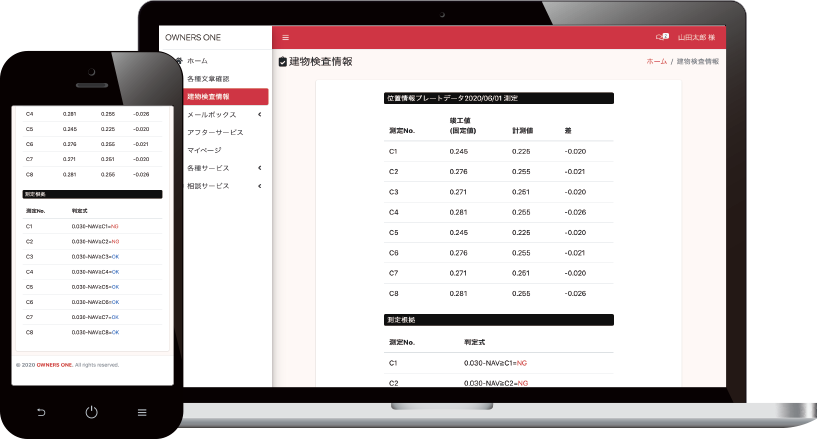Open メールボックス in the sidebar
The width and height of the screenshot is (817, 439).
point(212,115)
